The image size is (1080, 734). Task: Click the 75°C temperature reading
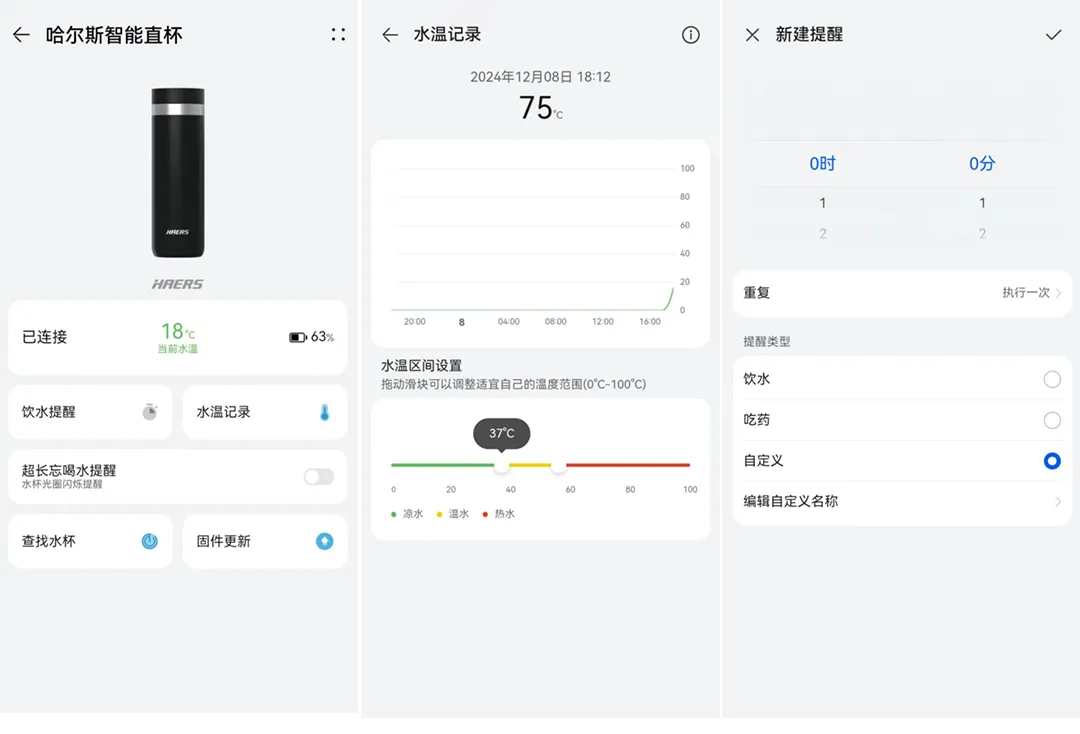click(x=541, y=108)
